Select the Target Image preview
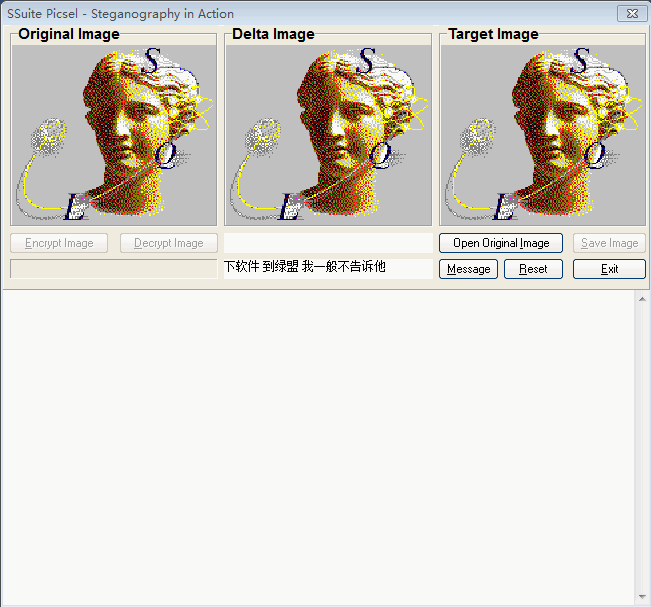 [543, 135]
